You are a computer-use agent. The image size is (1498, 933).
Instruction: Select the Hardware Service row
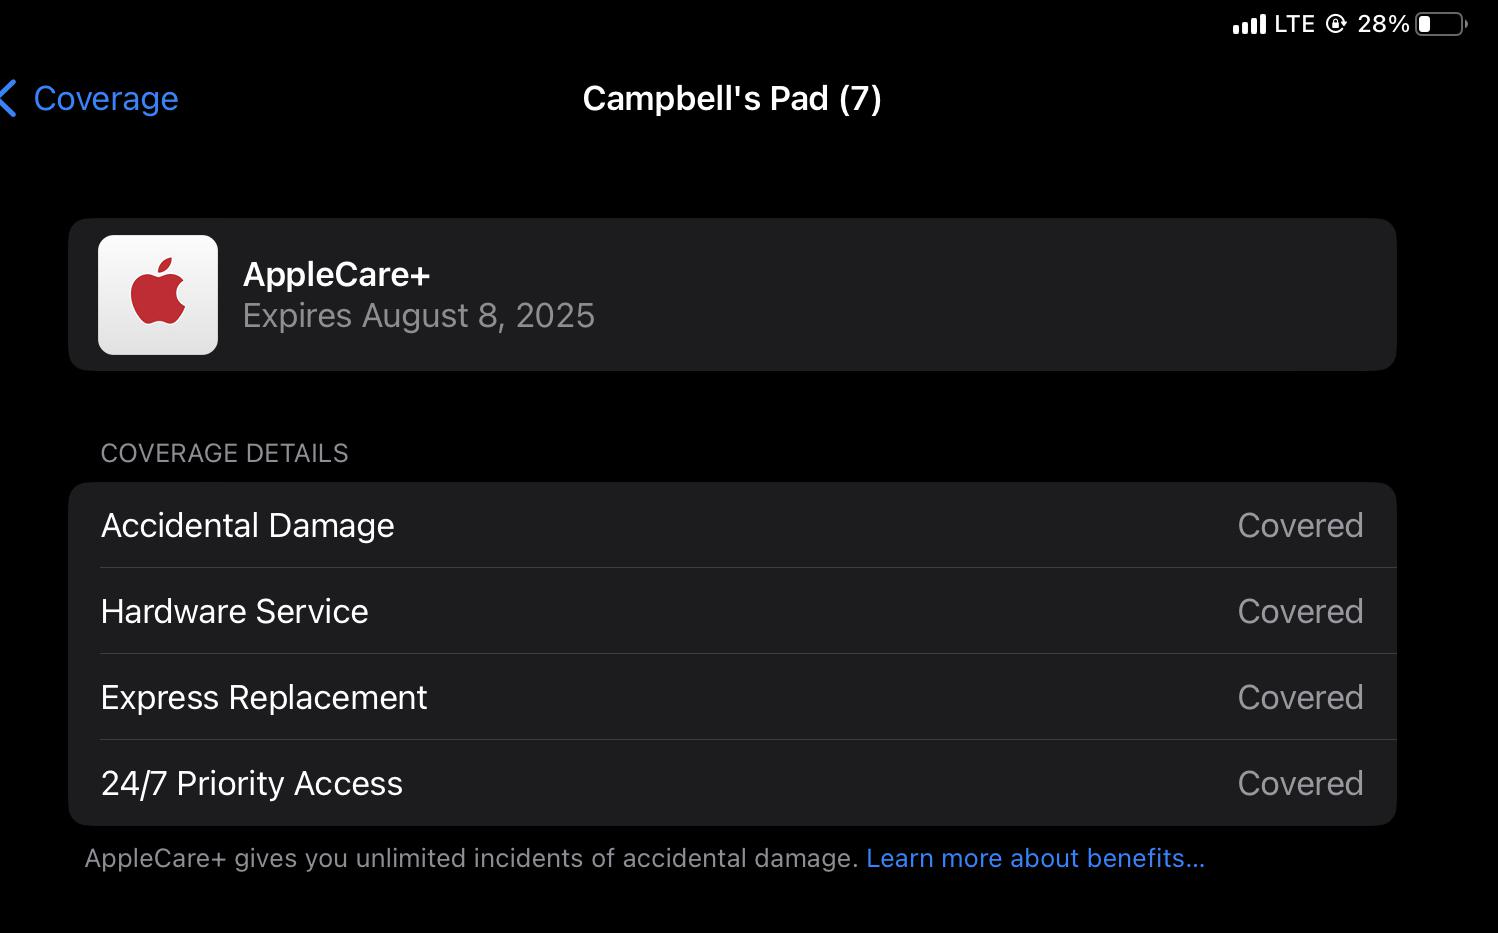tap(732, 611)
